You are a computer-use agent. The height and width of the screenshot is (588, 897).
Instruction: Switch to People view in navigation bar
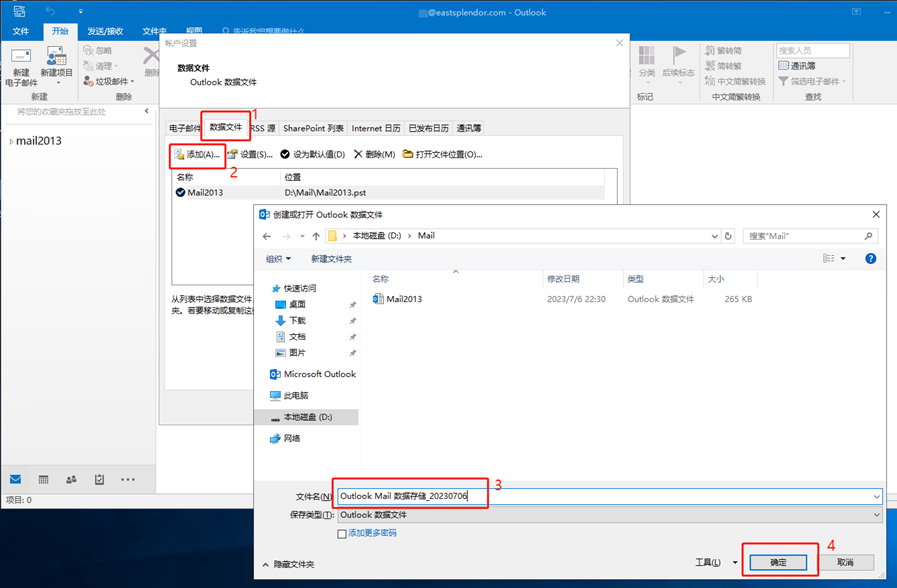pyautogui.click(x=71, y=480)
